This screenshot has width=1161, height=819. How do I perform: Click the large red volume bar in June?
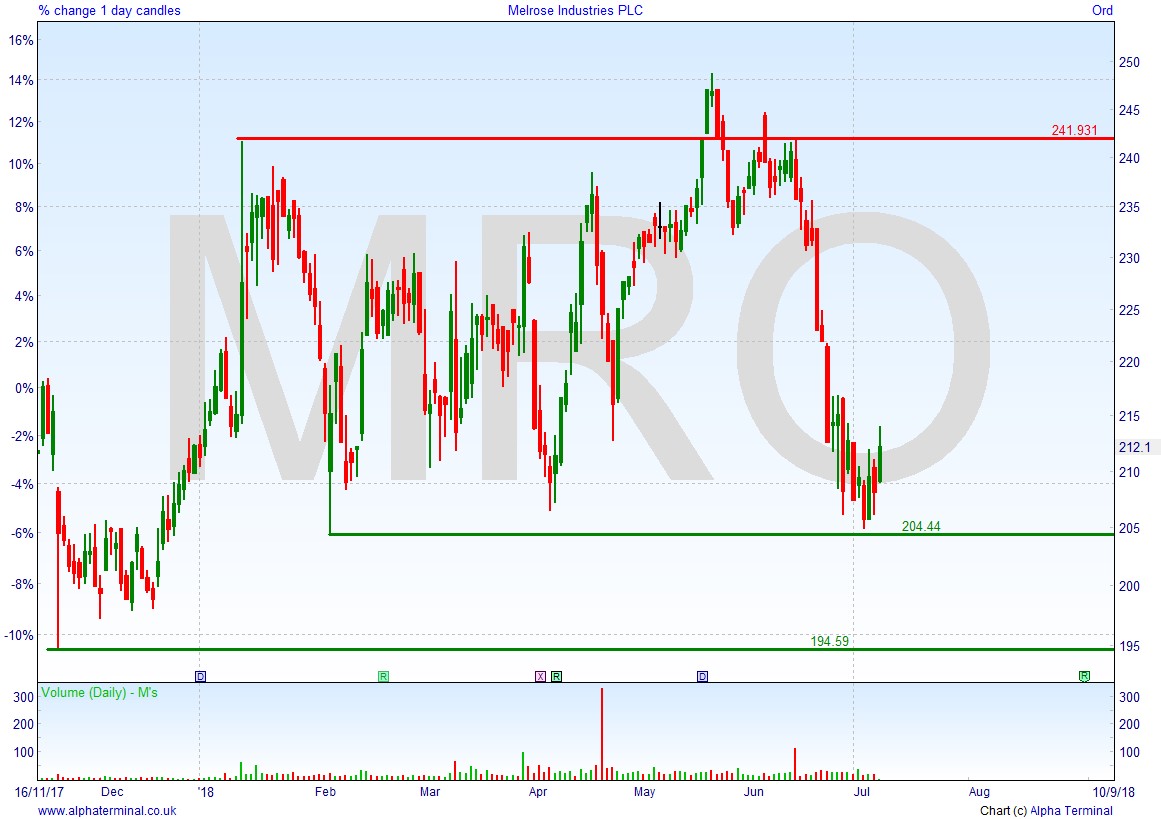coord(795,764)
